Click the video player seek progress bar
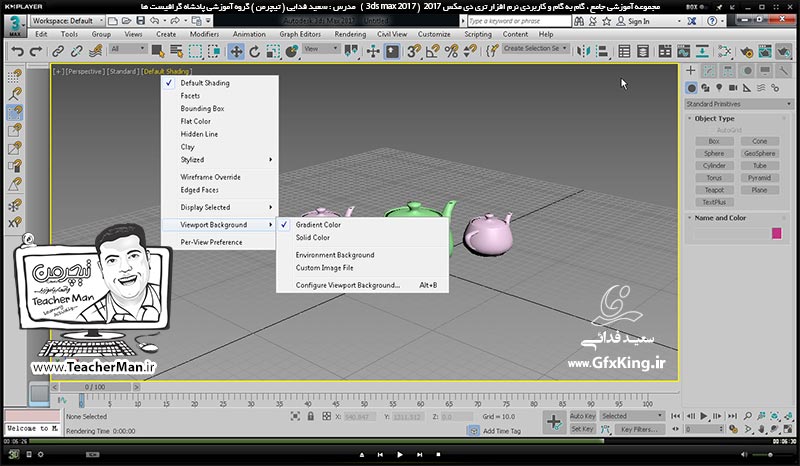 click(x=401, y=441)
